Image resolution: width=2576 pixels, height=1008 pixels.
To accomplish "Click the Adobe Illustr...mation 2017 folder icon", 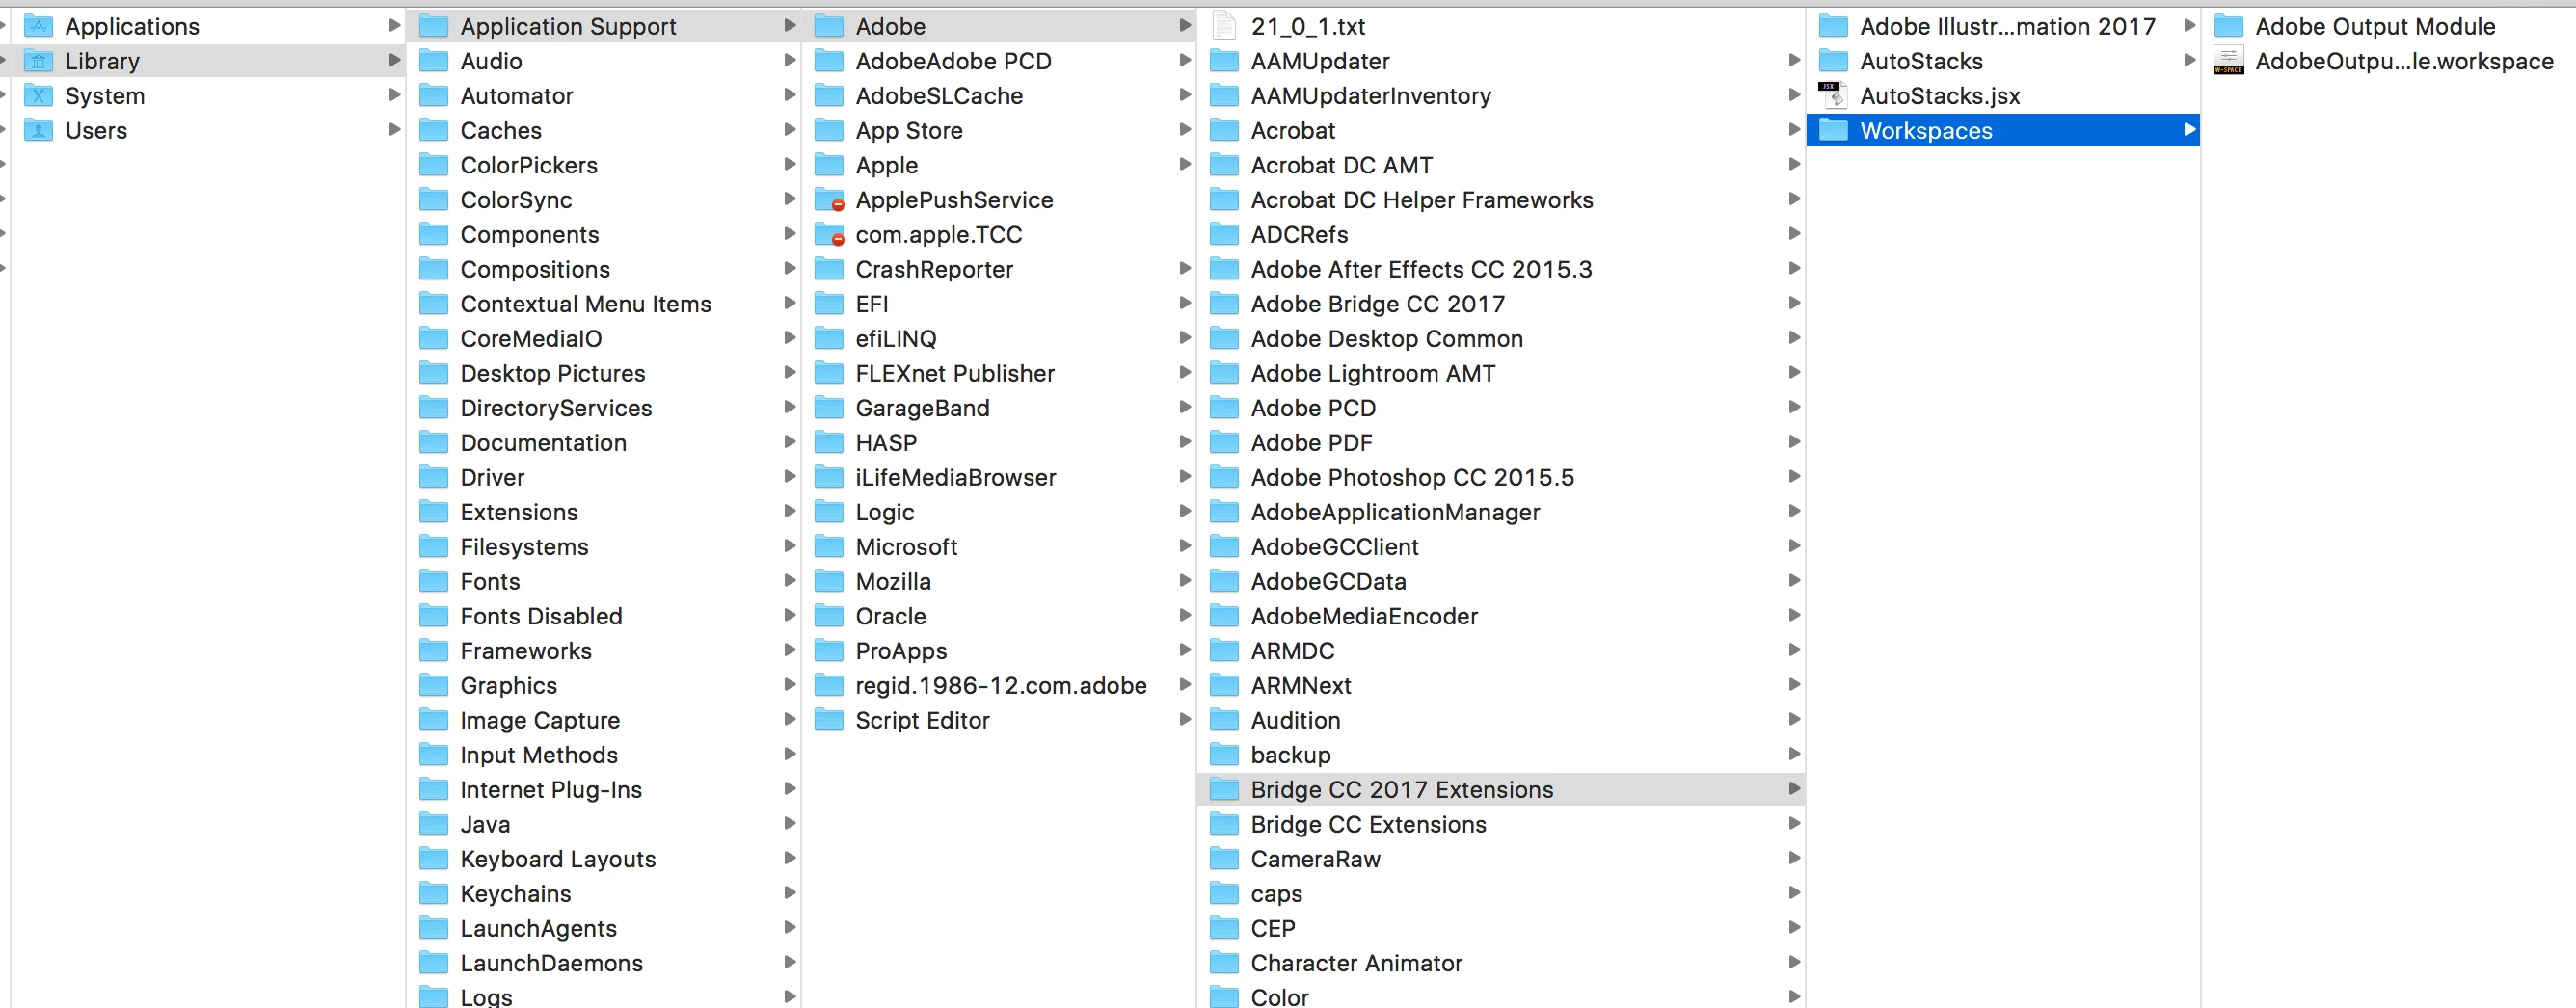I will point(1833,26).
